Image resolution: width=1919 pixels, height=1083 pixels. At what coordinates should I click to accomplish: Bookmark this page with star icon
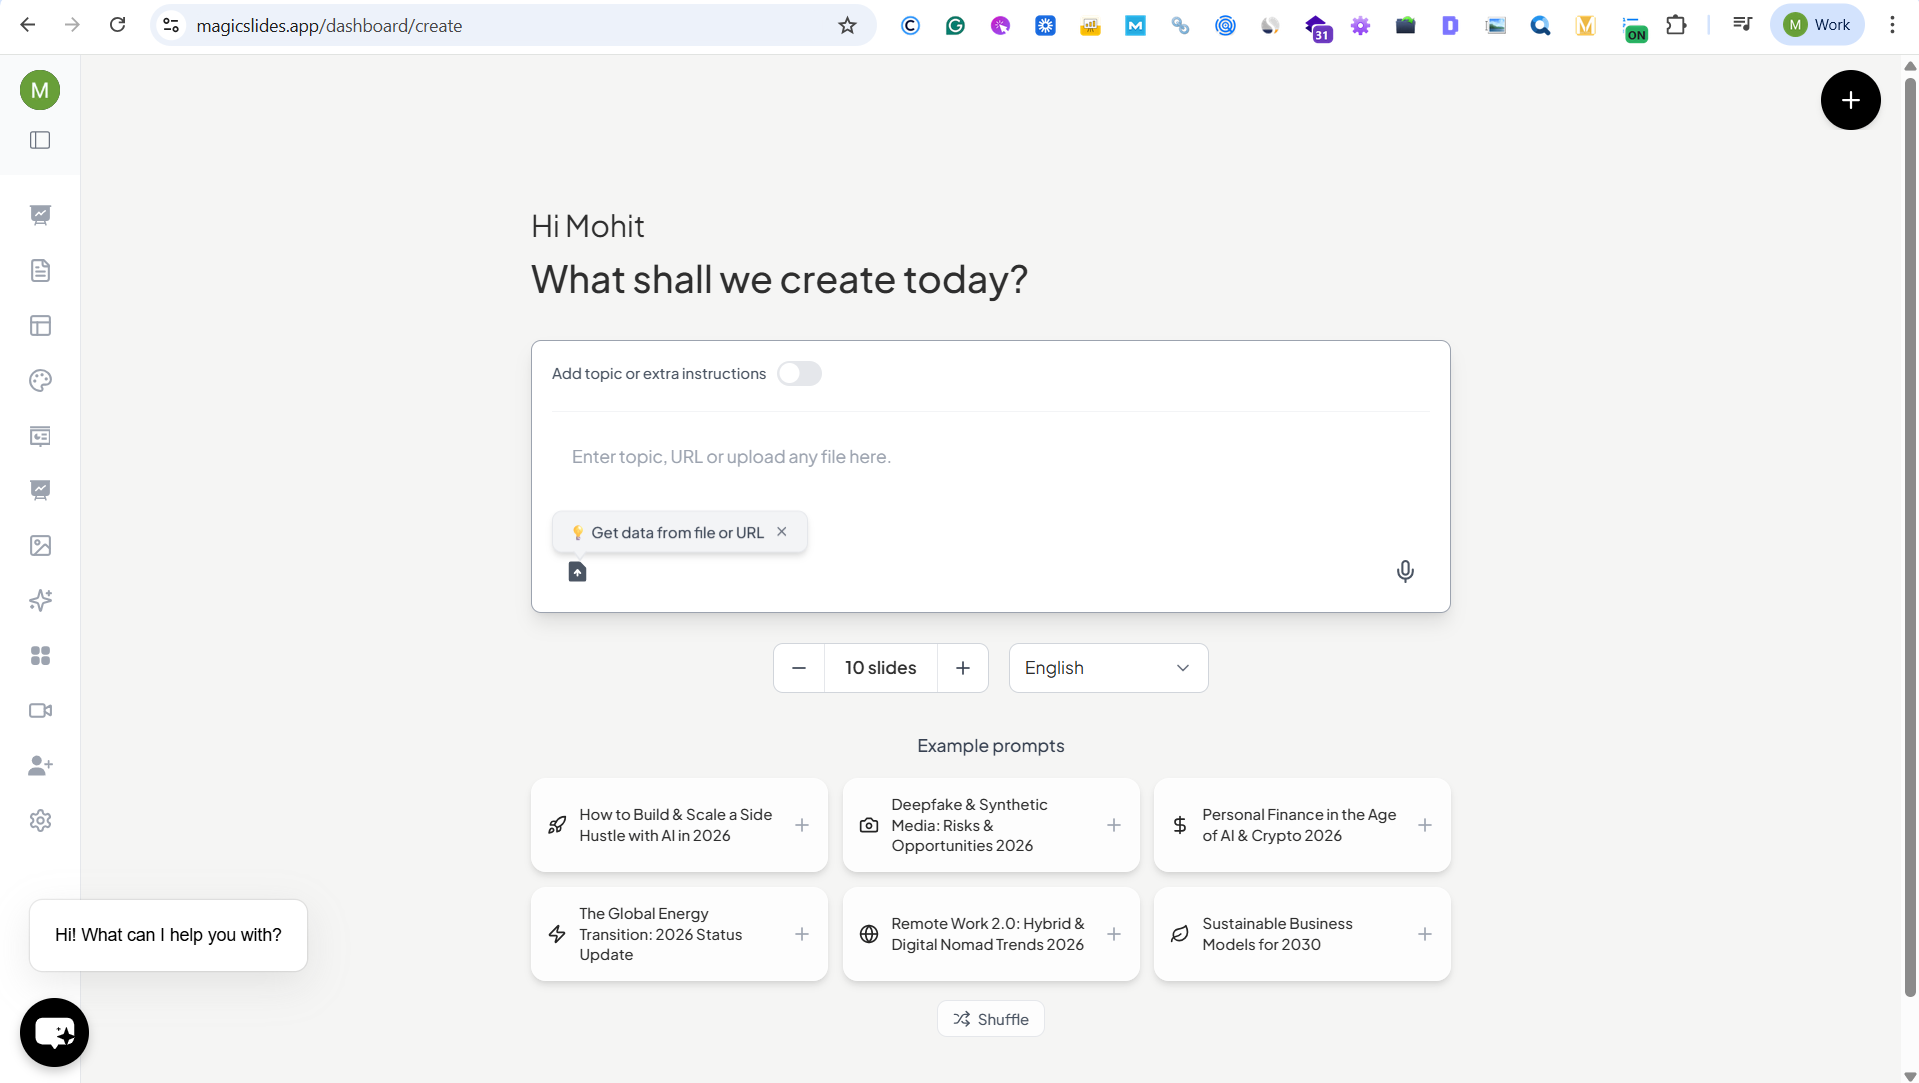click(847, 25)
